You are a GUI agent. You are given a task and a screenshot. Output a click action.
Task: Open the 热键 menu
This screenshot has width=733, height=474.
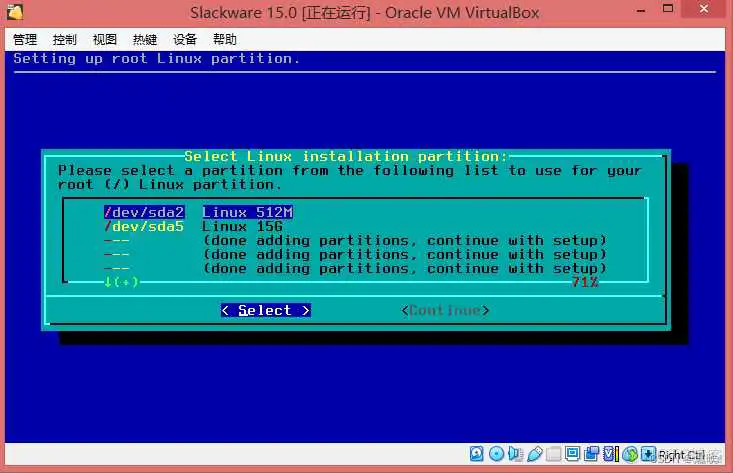click(145, 39)
